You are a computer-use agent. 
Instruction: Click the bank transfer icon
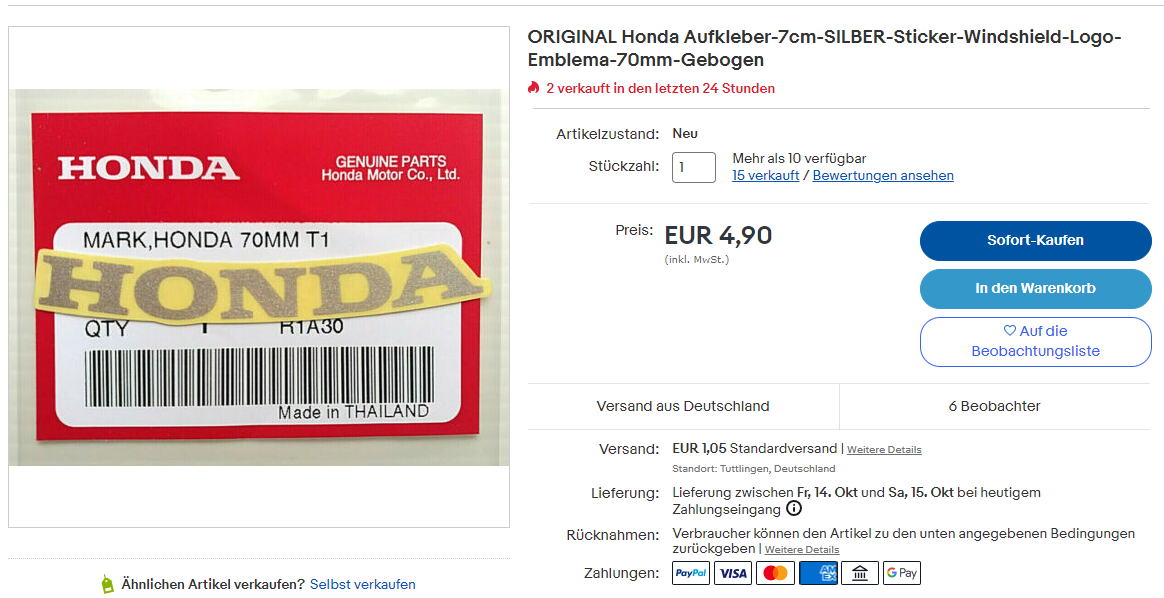click(x=860, y=573)
